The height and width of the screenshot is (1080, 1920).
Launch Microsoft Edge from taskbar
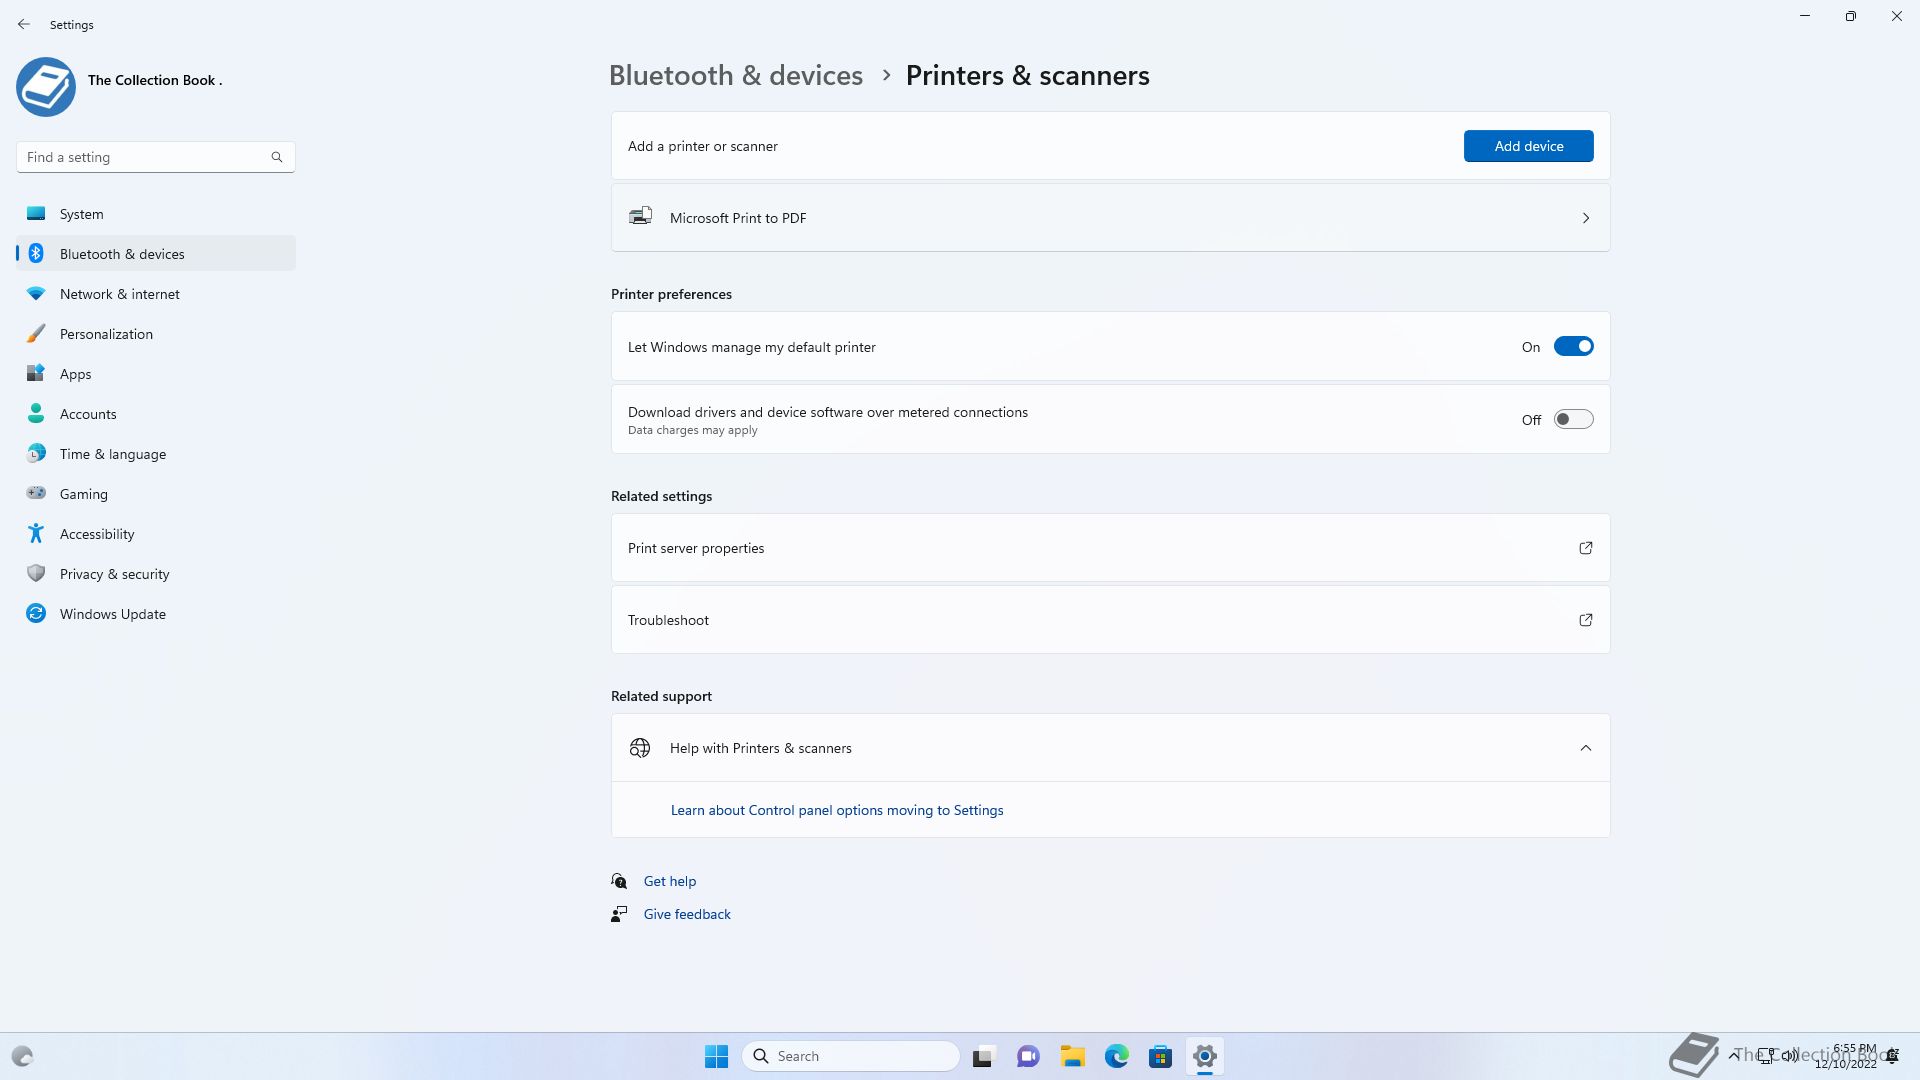click(1117, 1056)
